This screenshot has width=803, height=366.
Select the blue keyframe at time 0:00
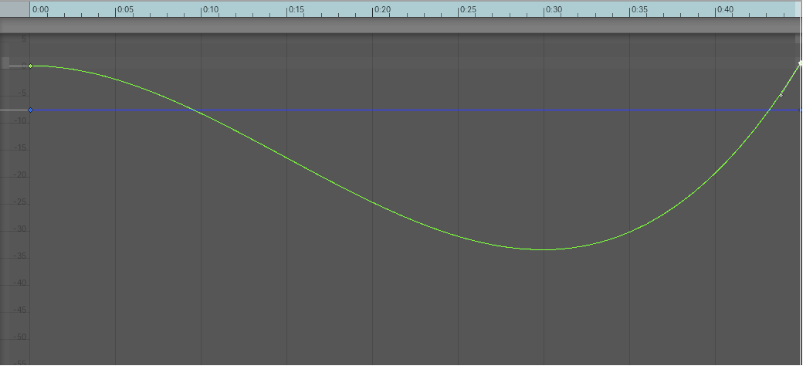(31, 110)
